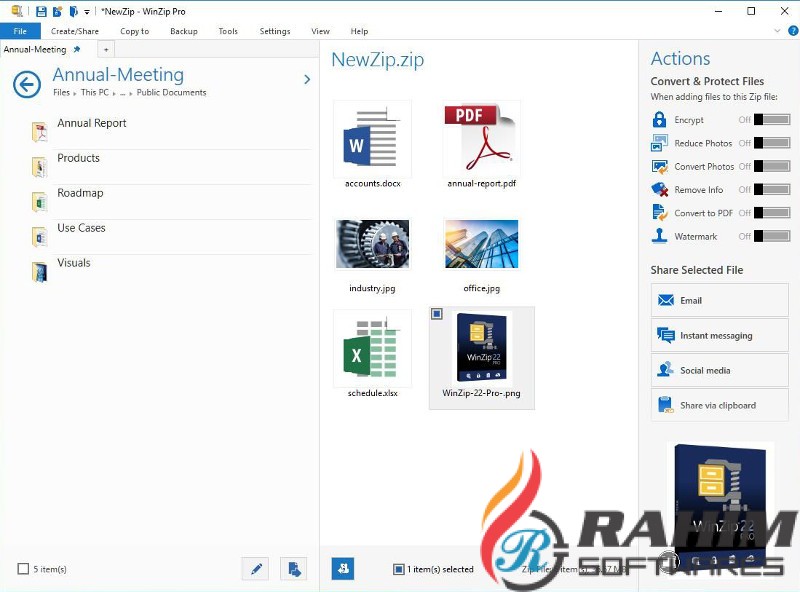Collapse the ribbon with the chevron
Screen dimensions: 800x592
coord(777,31)
